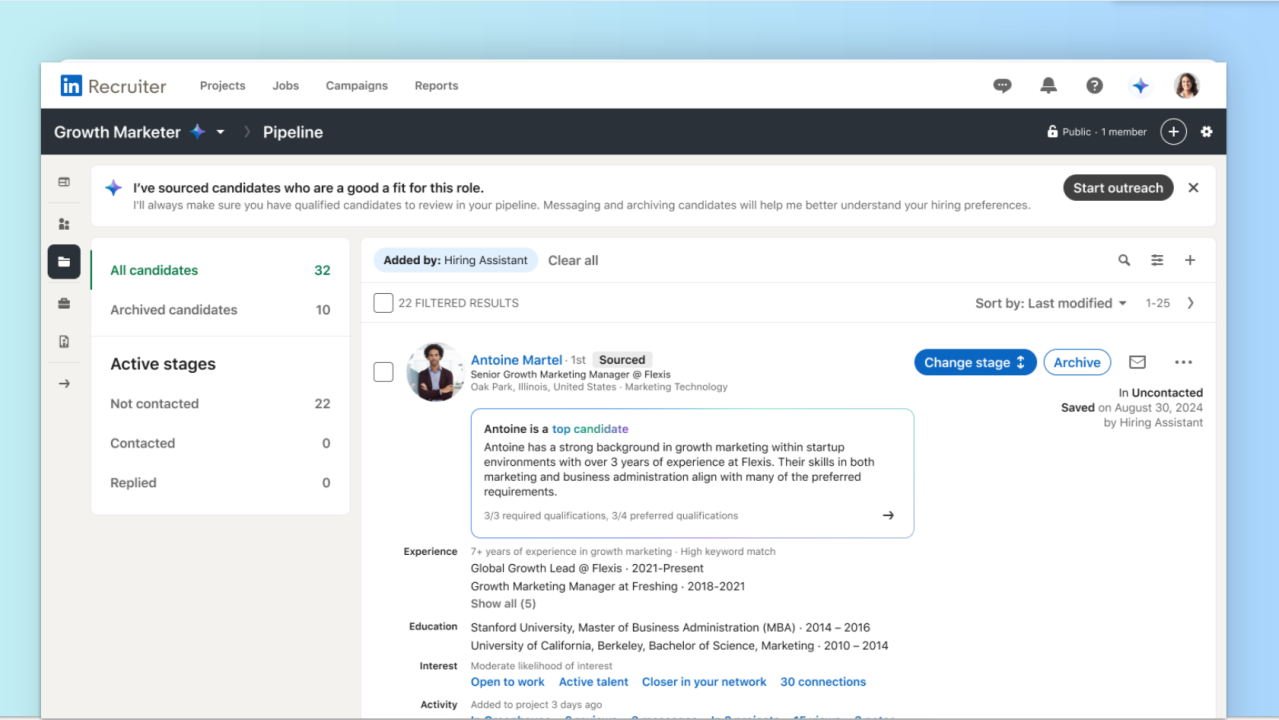Dismiss the sourced candidates banner
This screenshot has height=720, width=1279.
(1193, 188)
